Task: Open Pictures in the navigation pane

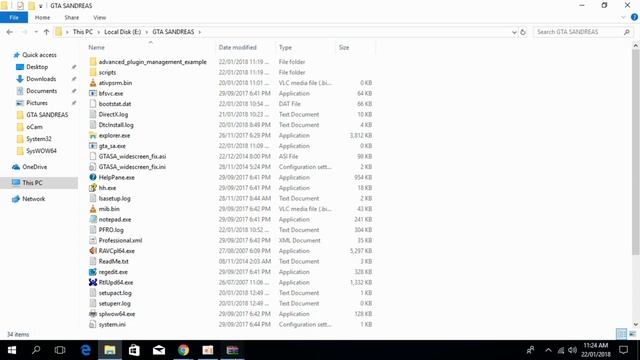Action: [x=37, y=103]
